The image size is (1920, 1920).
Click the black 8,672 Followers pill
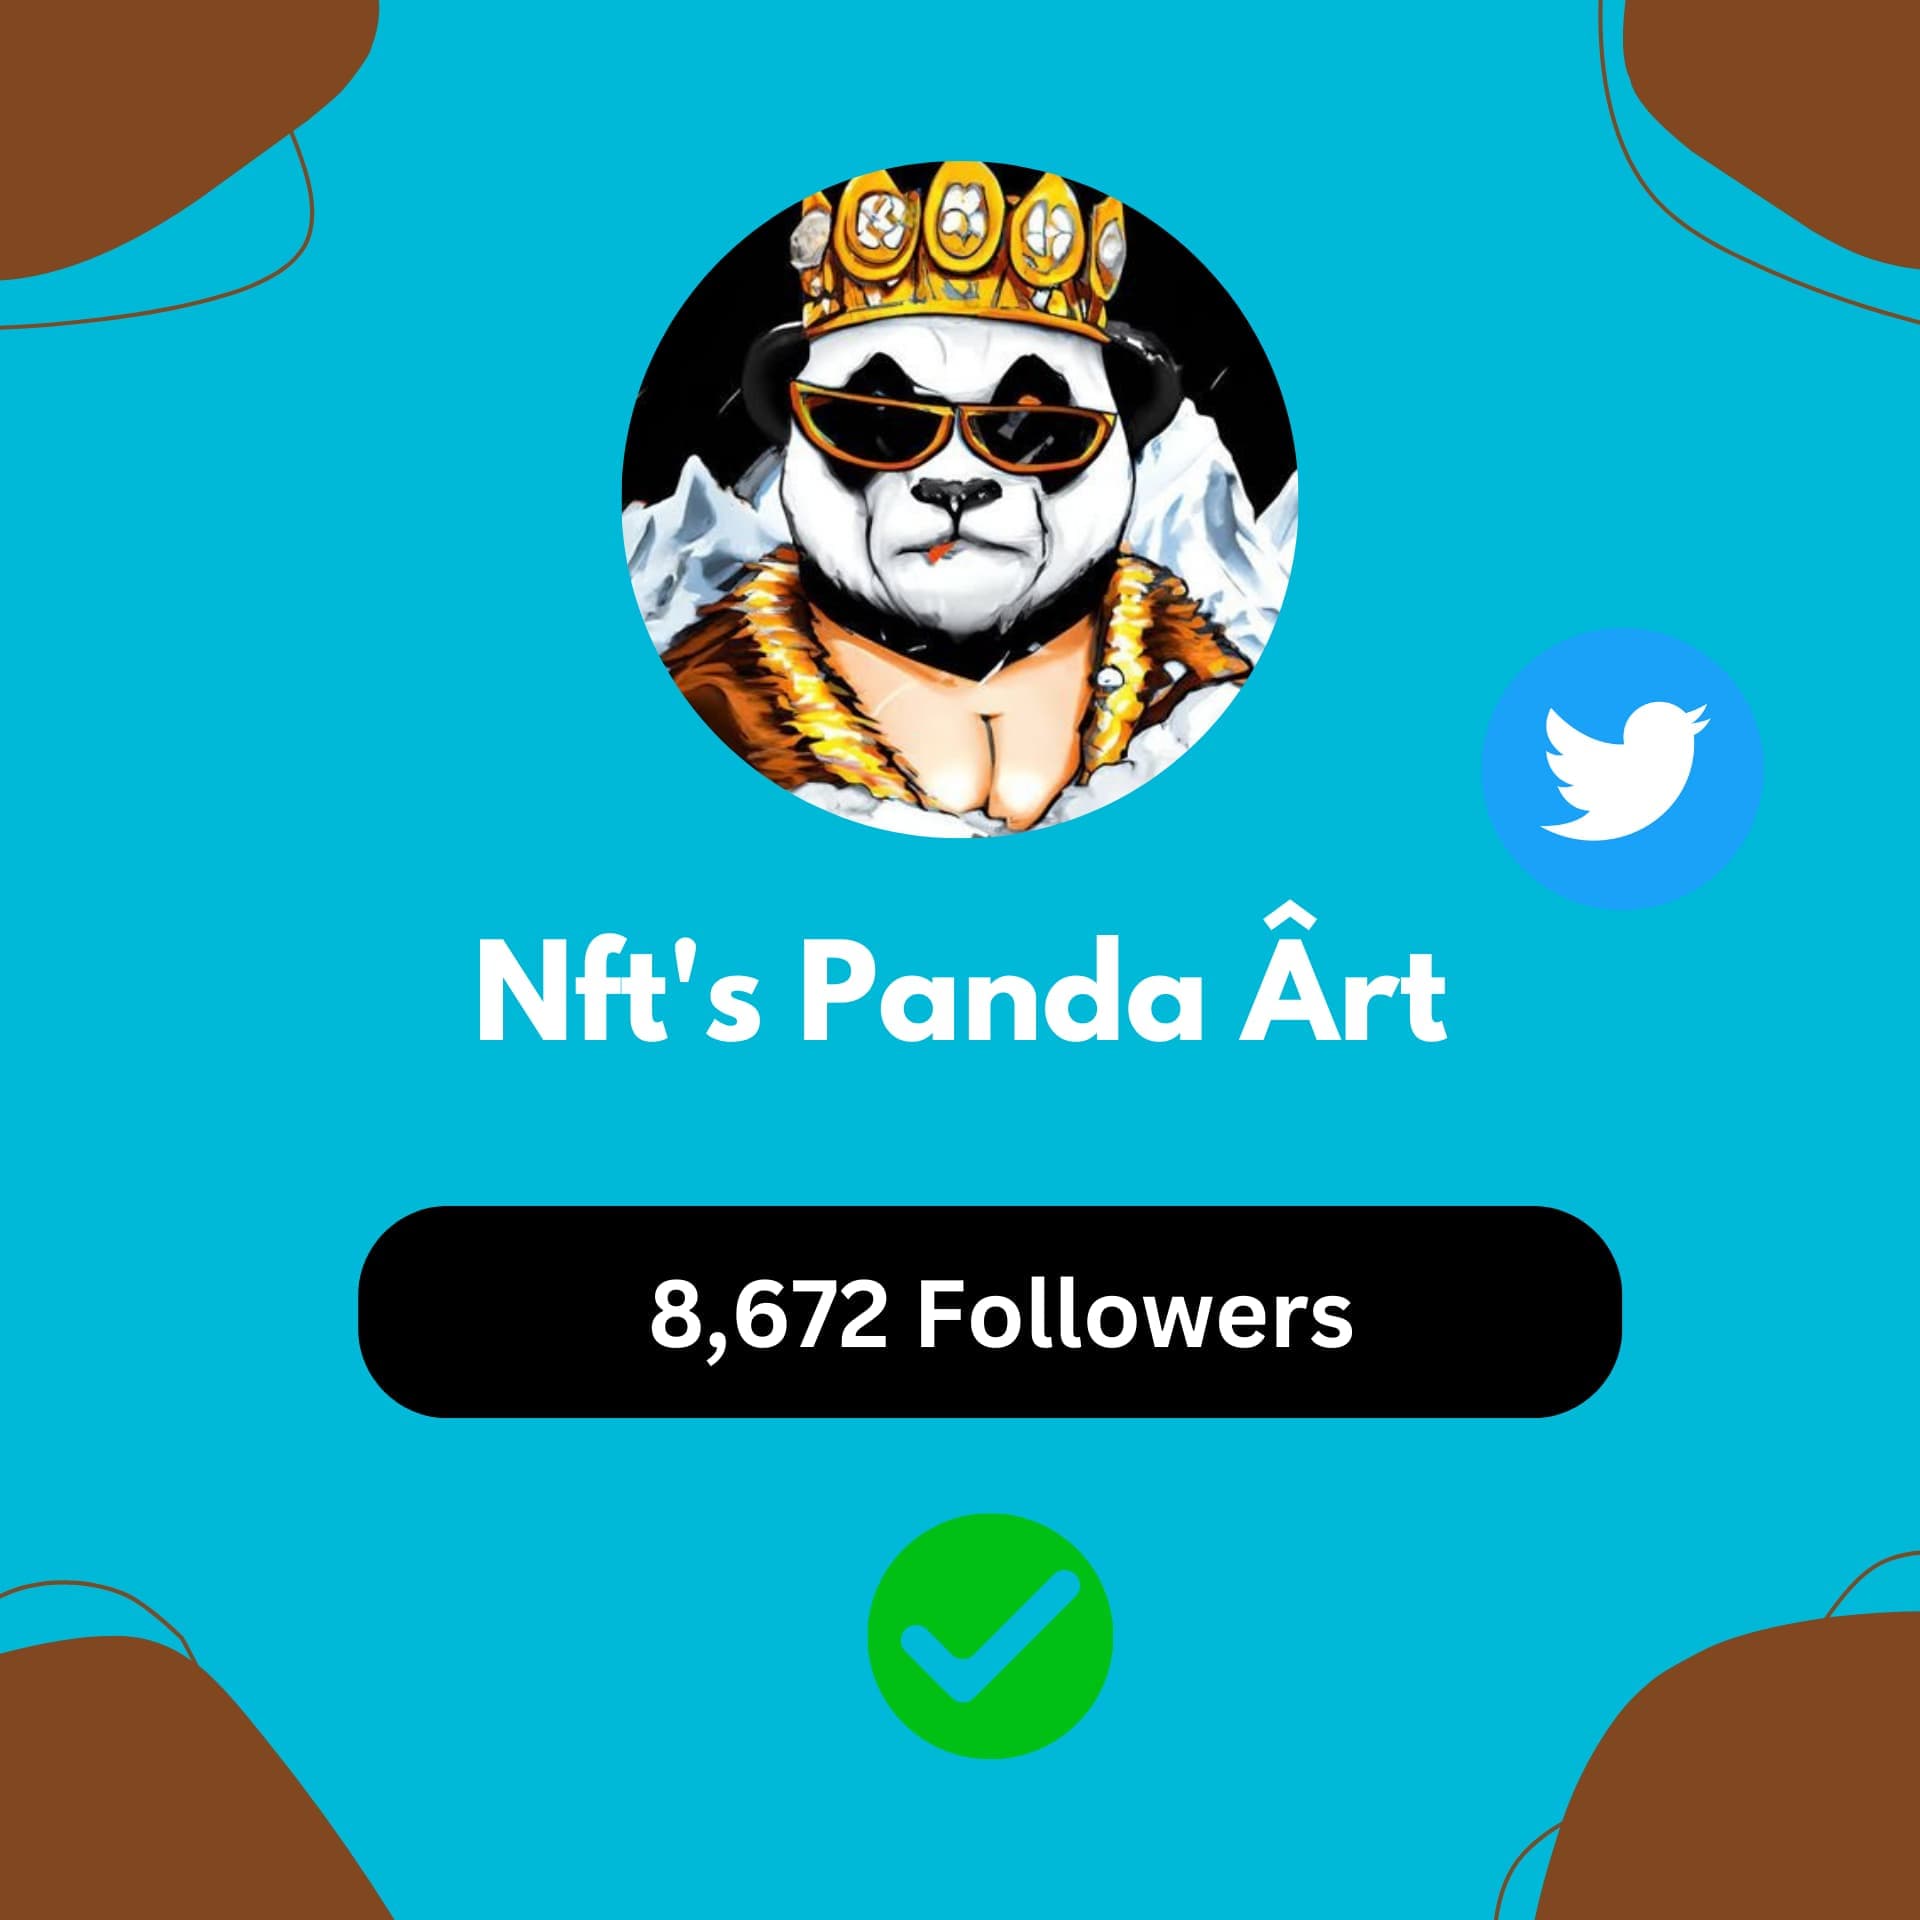(x=990, y=1312)
